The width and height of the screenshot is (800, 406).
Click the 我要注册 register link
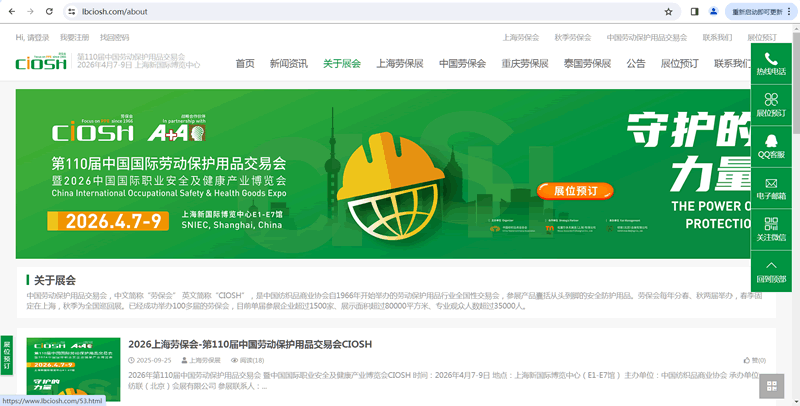tap(75, 37)
